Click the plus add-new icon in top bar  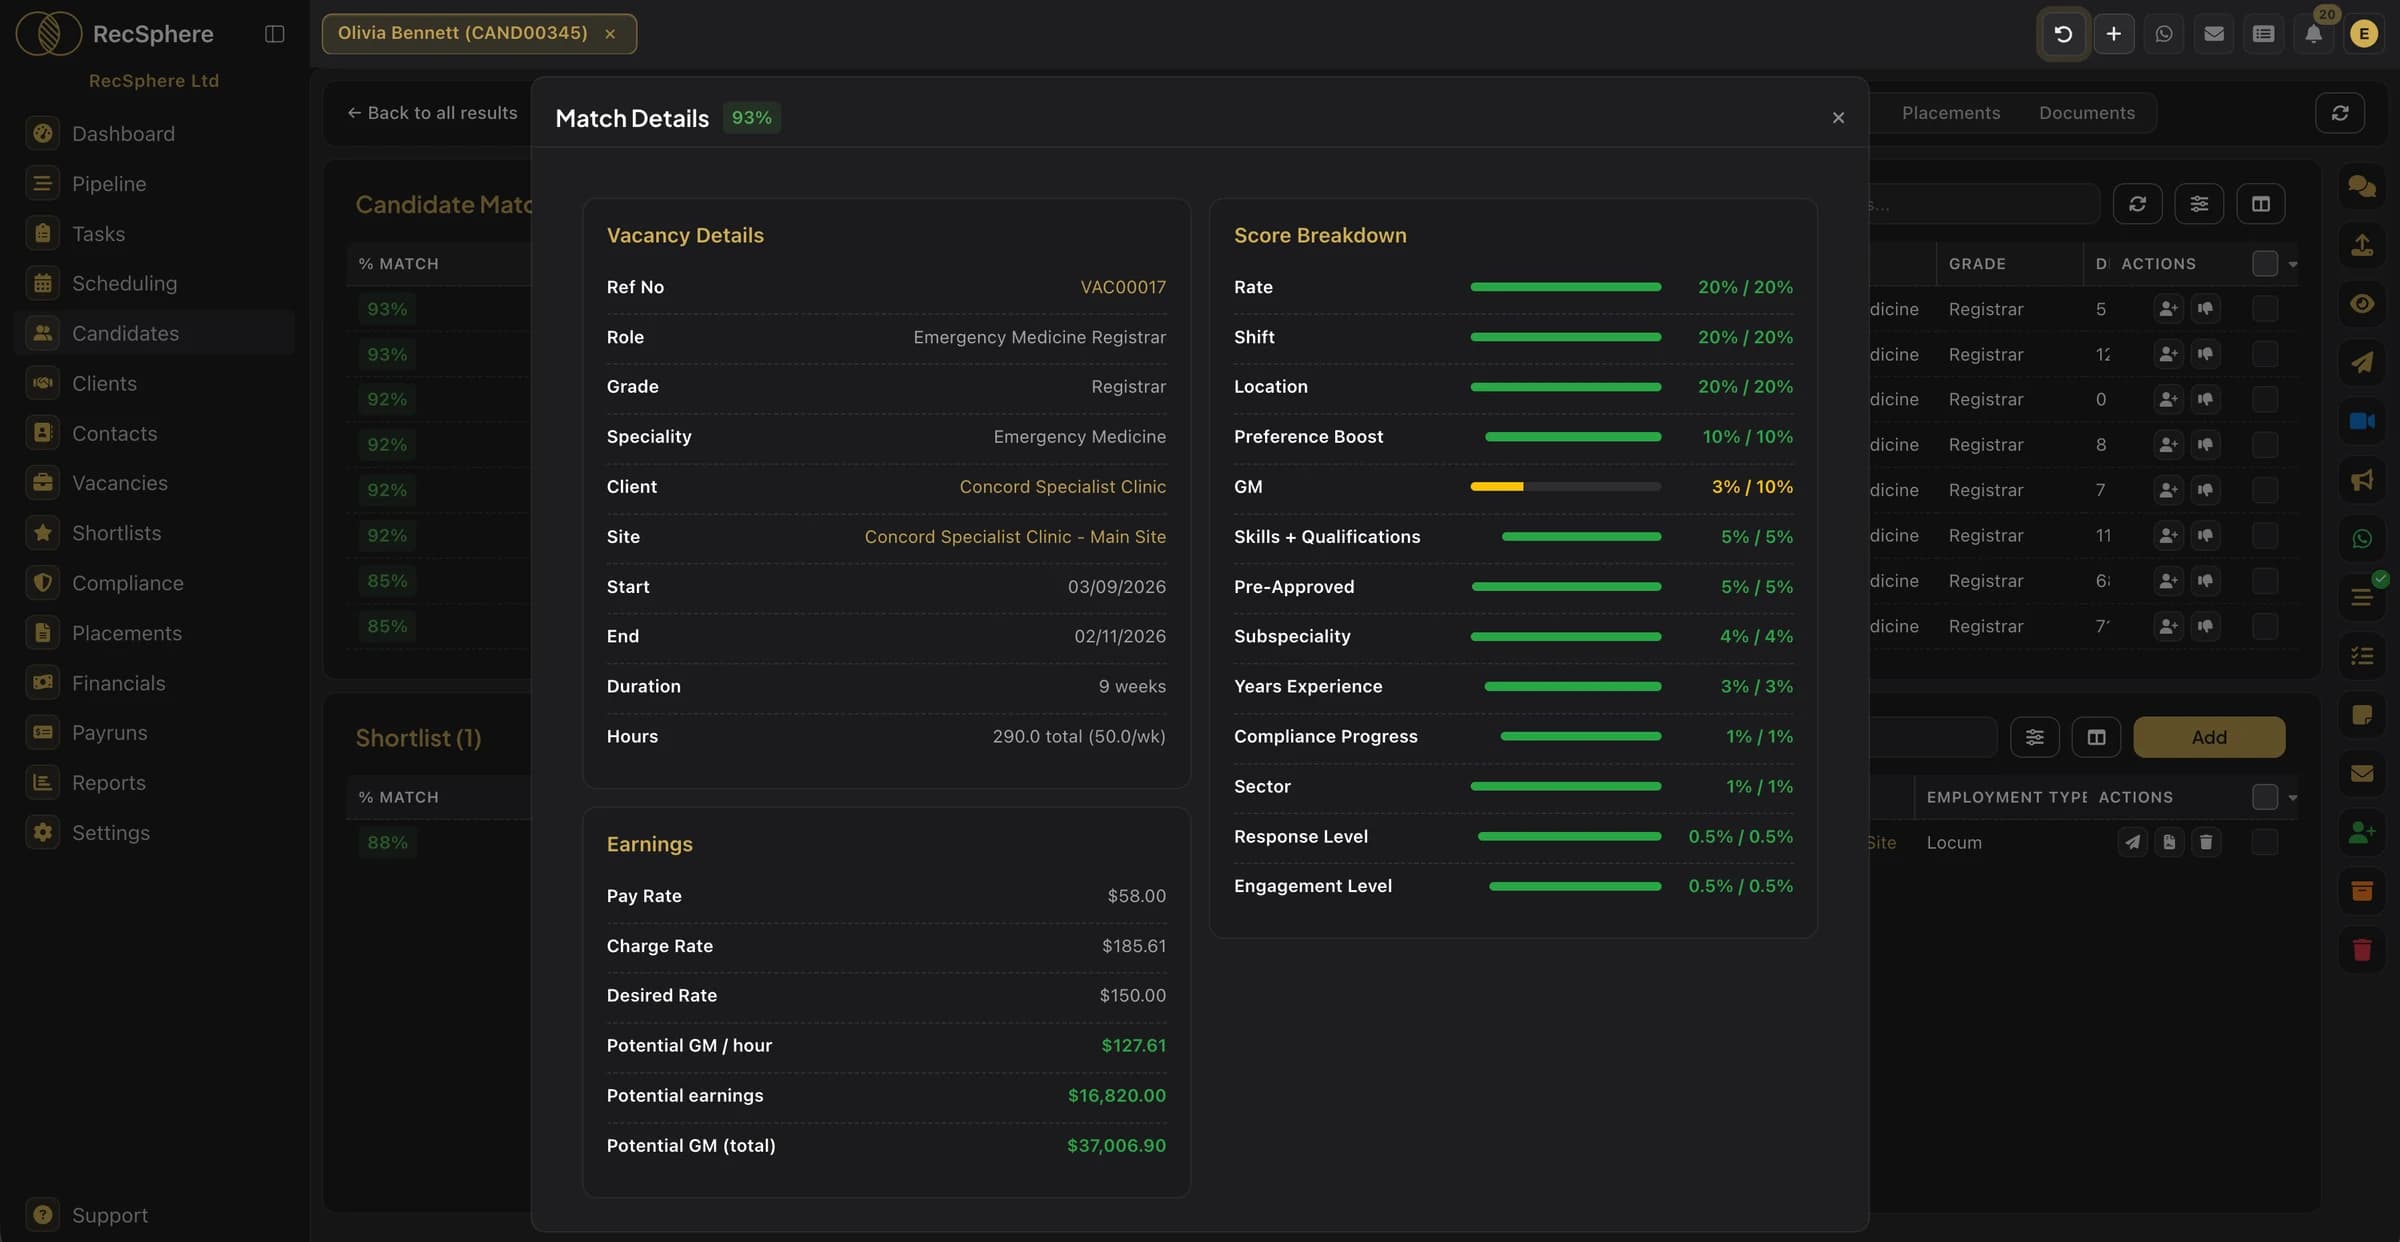coord(2113,34)
